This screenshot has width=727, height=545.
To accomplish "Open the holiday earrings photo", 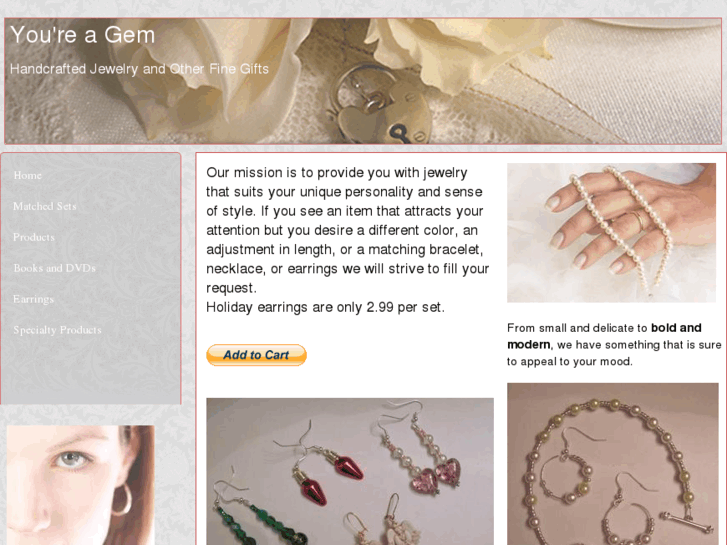I will tap(350, 471).
